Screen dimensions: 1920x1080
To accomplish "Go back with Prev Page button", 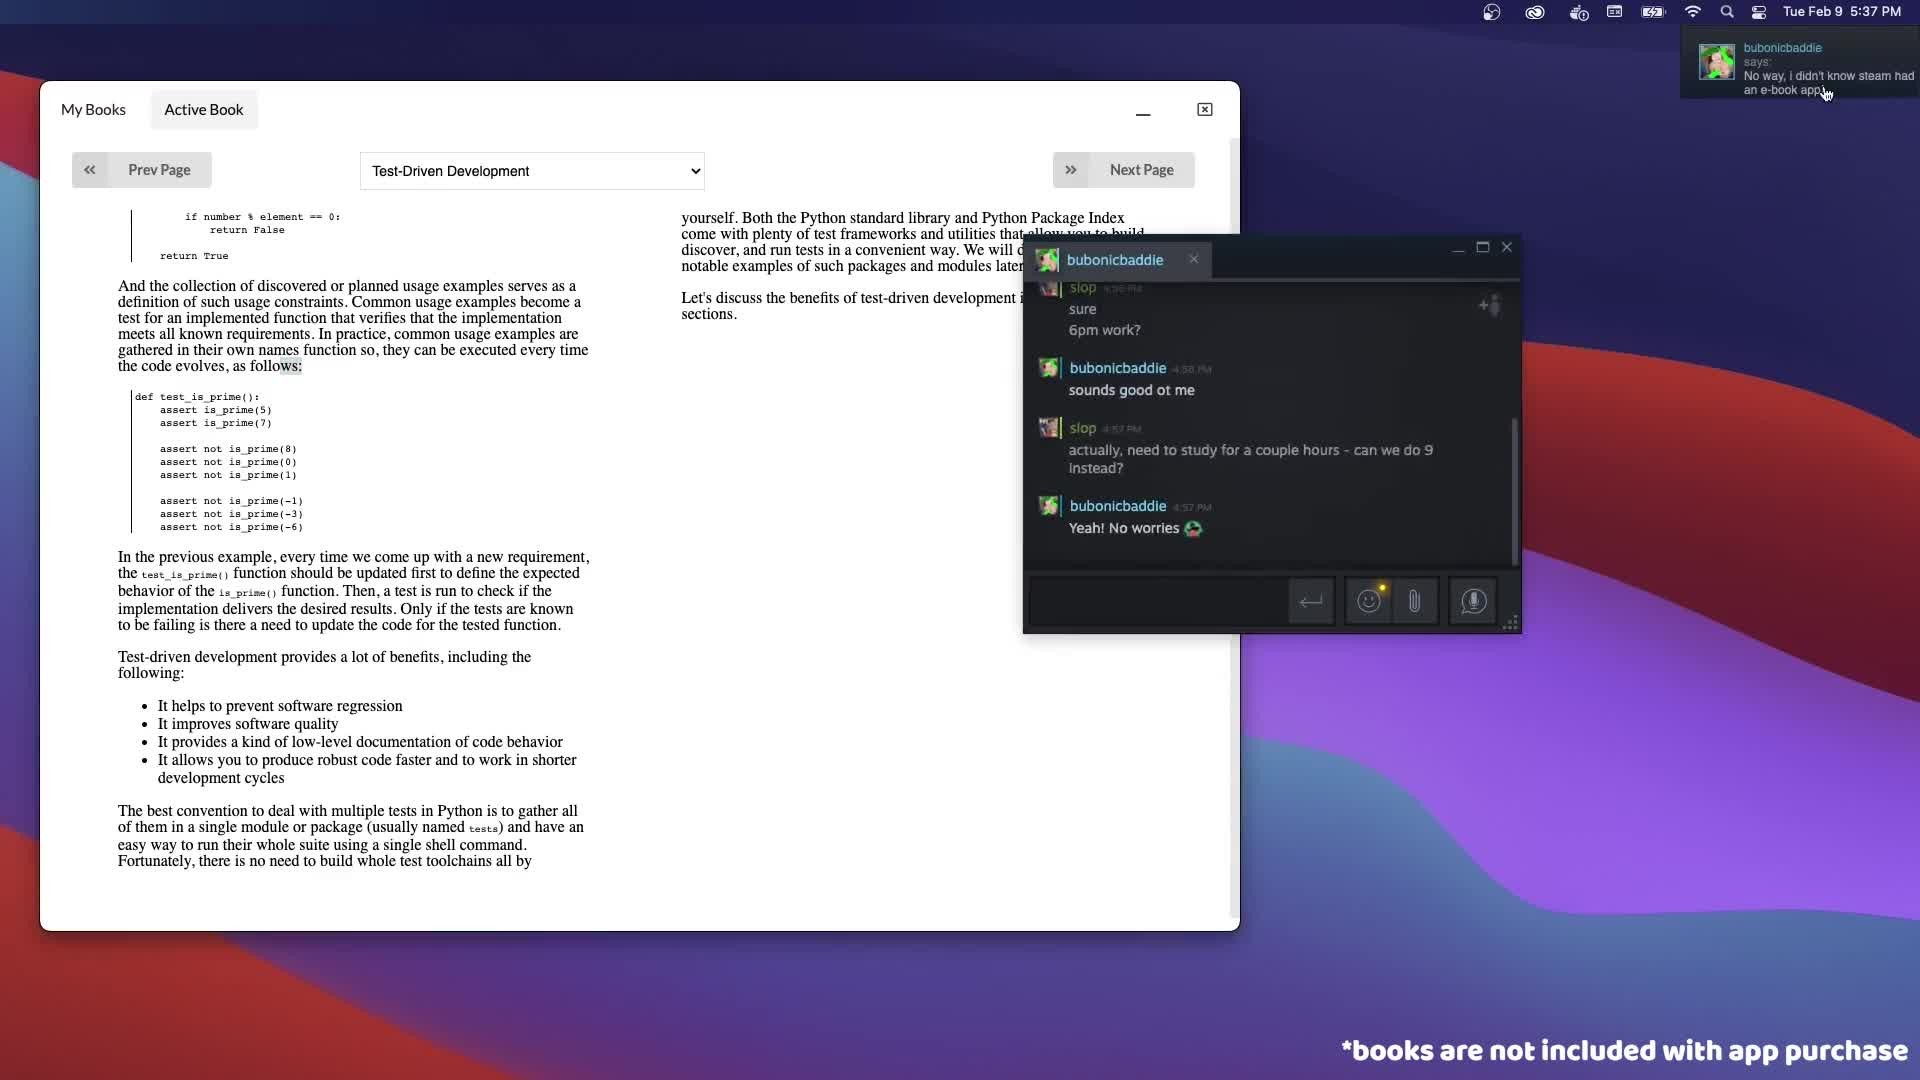I will pos(141,170).
